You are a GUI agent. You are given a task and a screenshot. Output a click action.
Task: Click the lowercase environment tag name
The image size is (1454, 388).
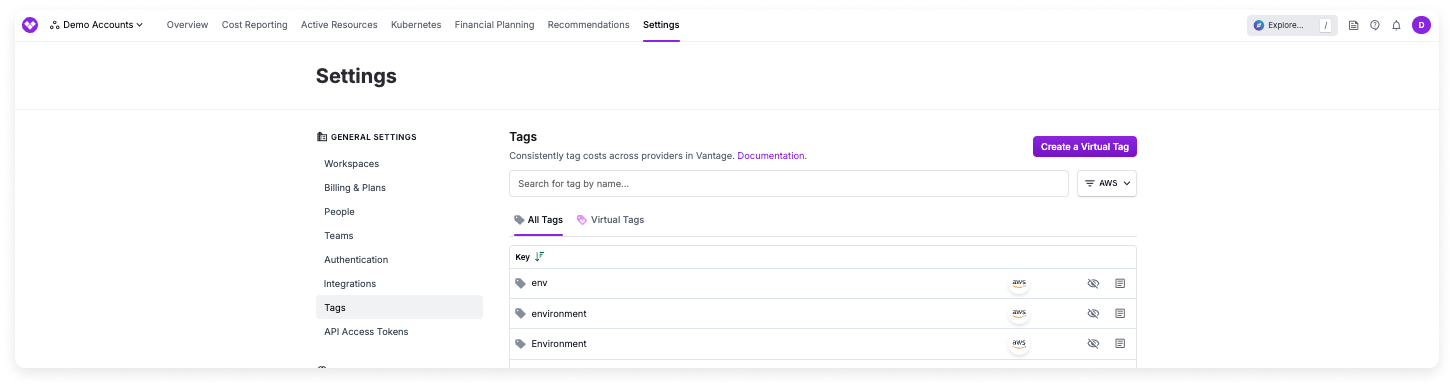pos(559,314)
